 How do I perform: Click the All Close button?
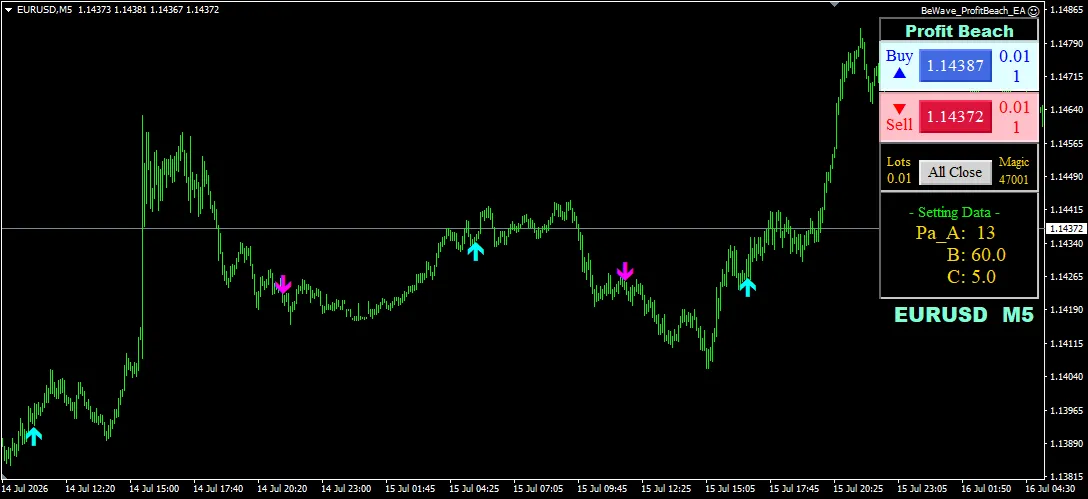click(955, 172)
